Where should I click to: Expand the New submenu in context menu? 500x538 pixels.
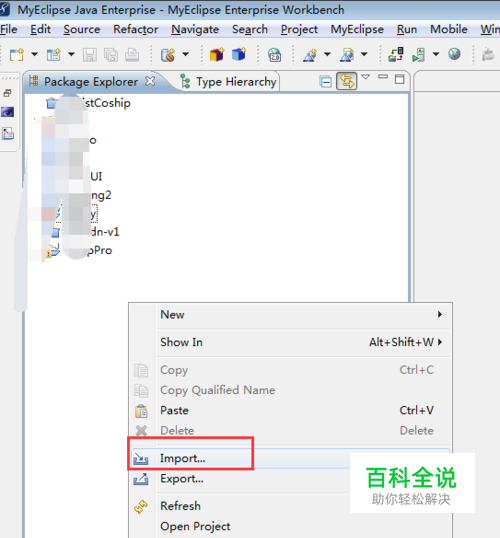point(291,315)
